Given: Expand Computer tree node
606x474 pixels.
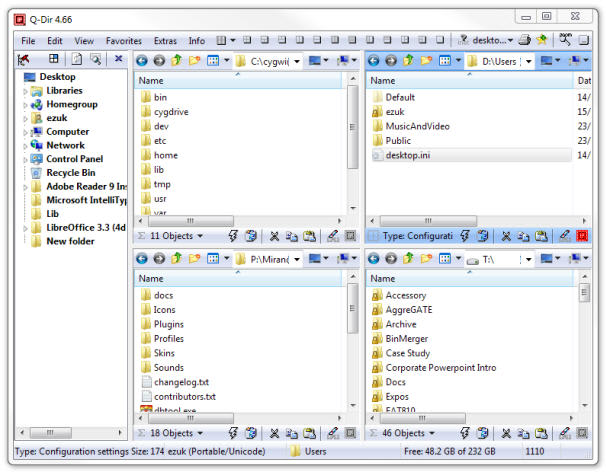Looking at the screenshot, I should pyautogui.click(x=25, y=133).
